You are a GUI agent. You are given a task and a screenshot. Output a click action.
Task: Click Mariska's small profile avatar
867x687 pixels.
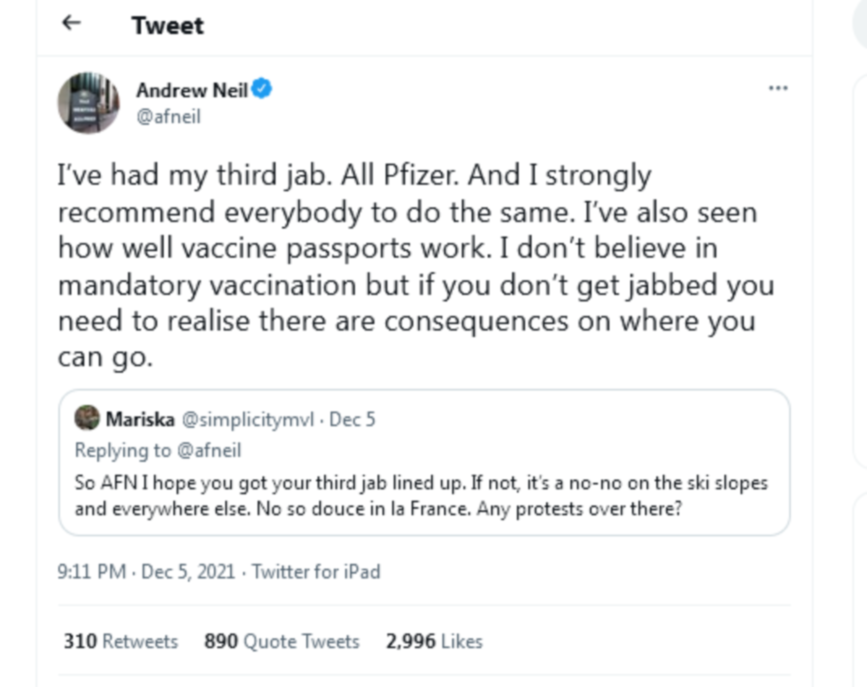coord(87,418)
